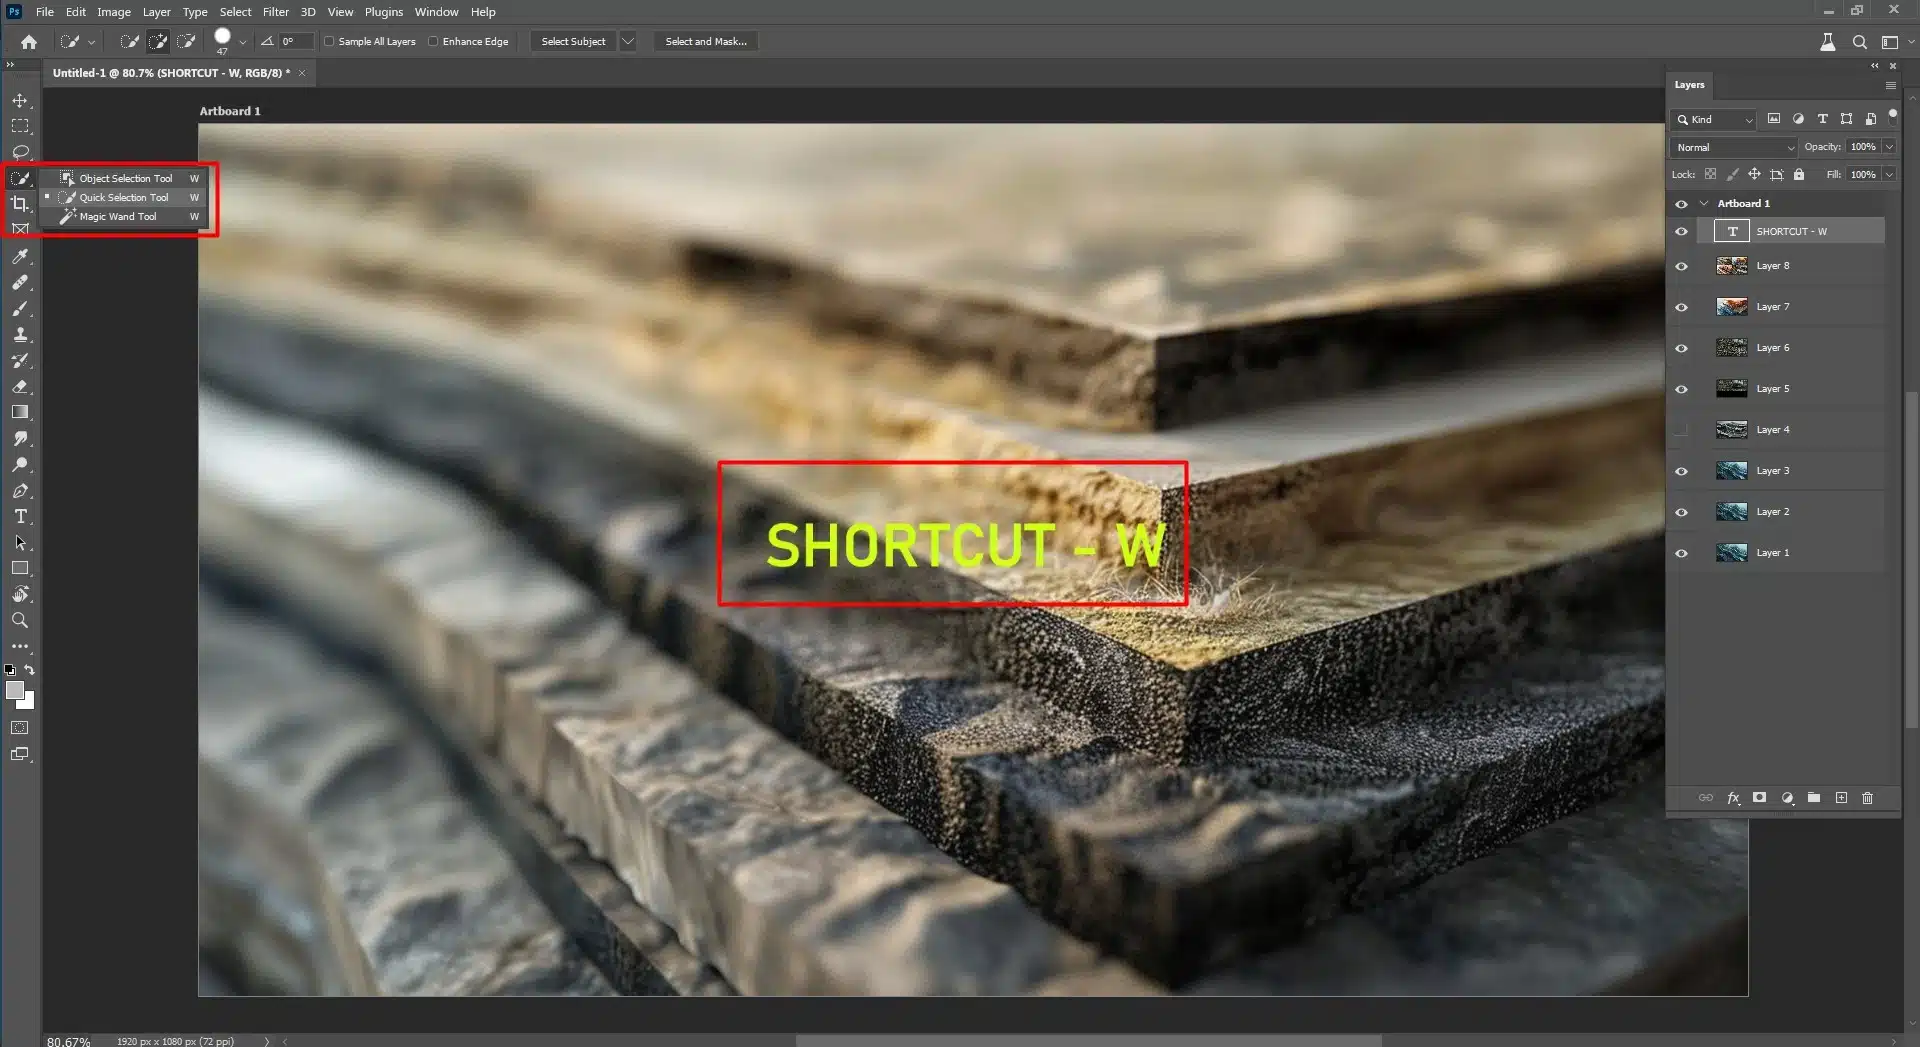The width and height of the screenshot is (1920, 1047).
Task: Create new layer with plus icon
Action: pos(1841,798)
